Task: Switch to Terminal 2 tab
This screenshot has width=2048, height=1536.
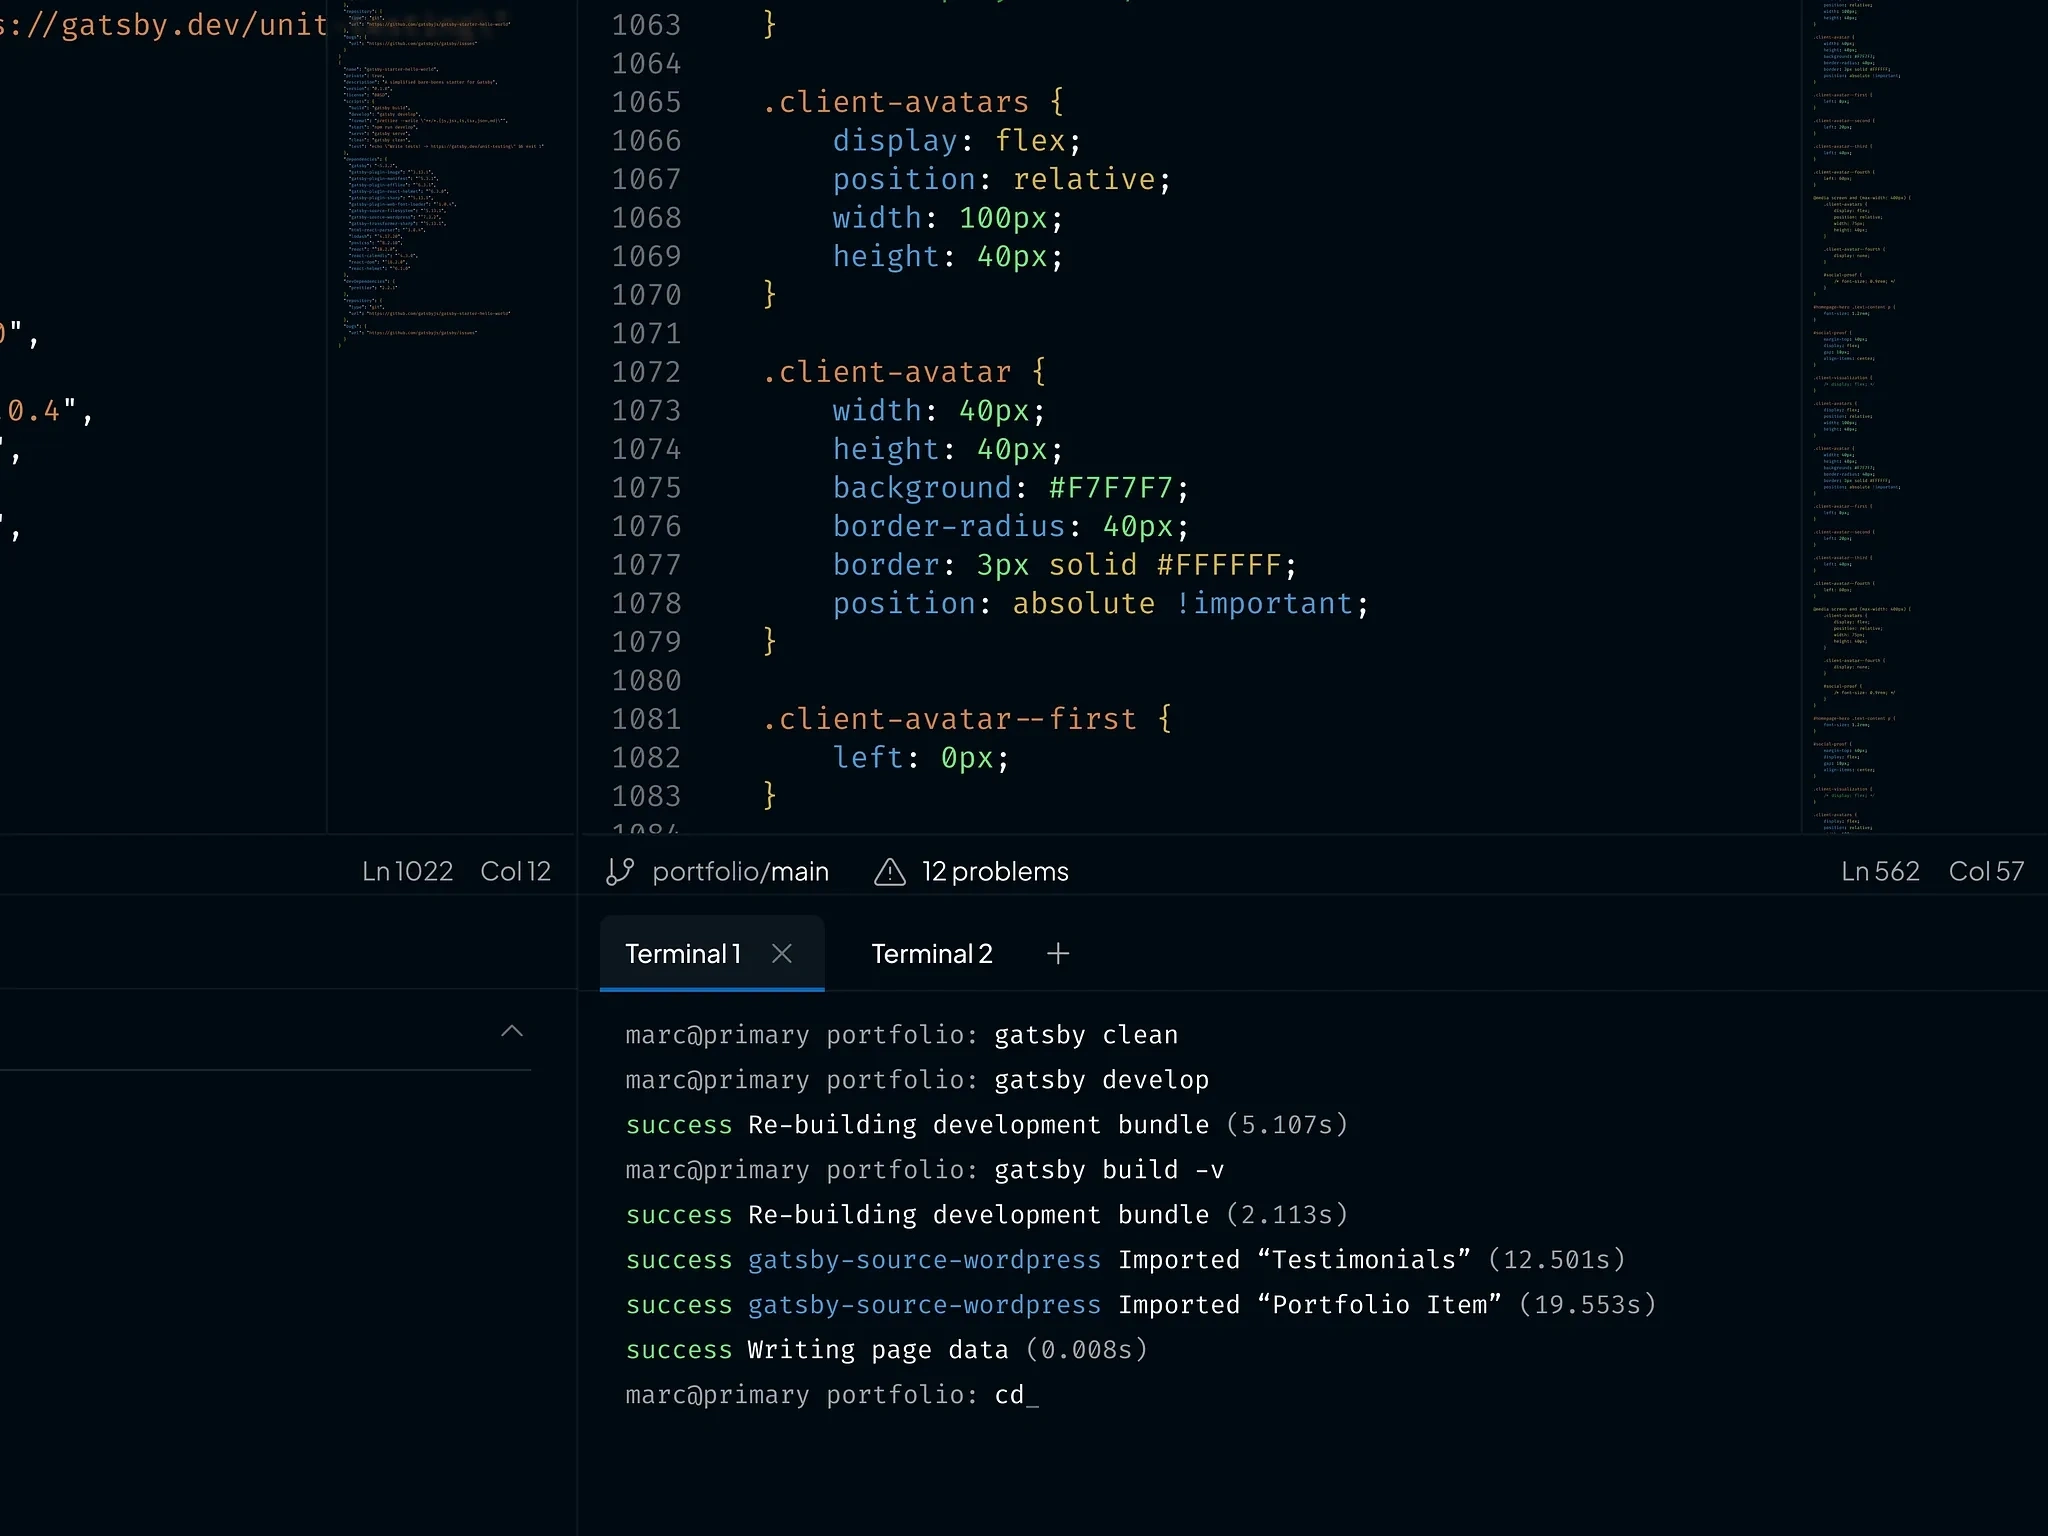Action: click(x=931, y=954)
